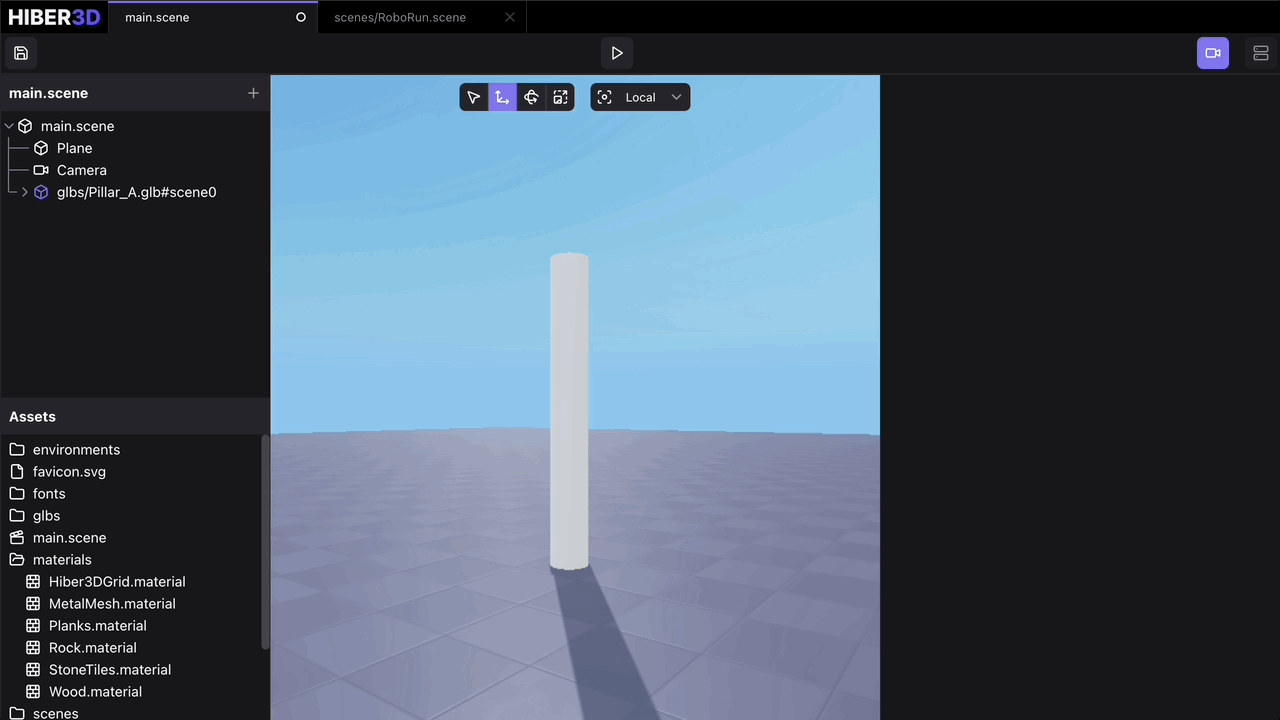Expand the glbs/Pillar_A.glb#scene0 node
1280x720 pixels.
click(x=24, y=192)
